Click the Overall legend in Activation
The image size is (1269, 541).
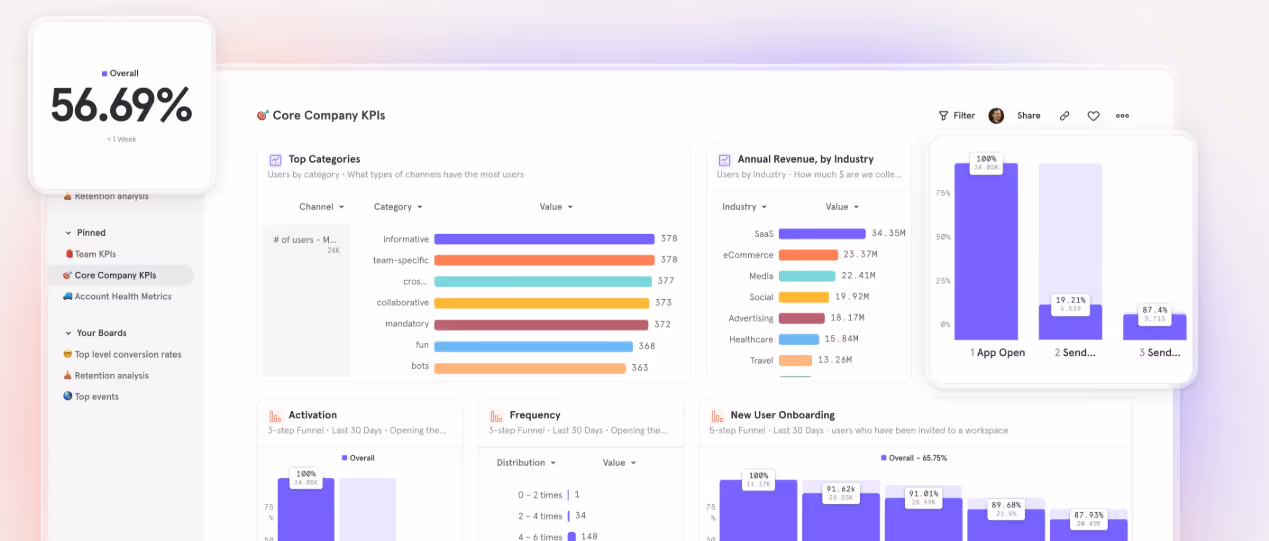point(358,458)
